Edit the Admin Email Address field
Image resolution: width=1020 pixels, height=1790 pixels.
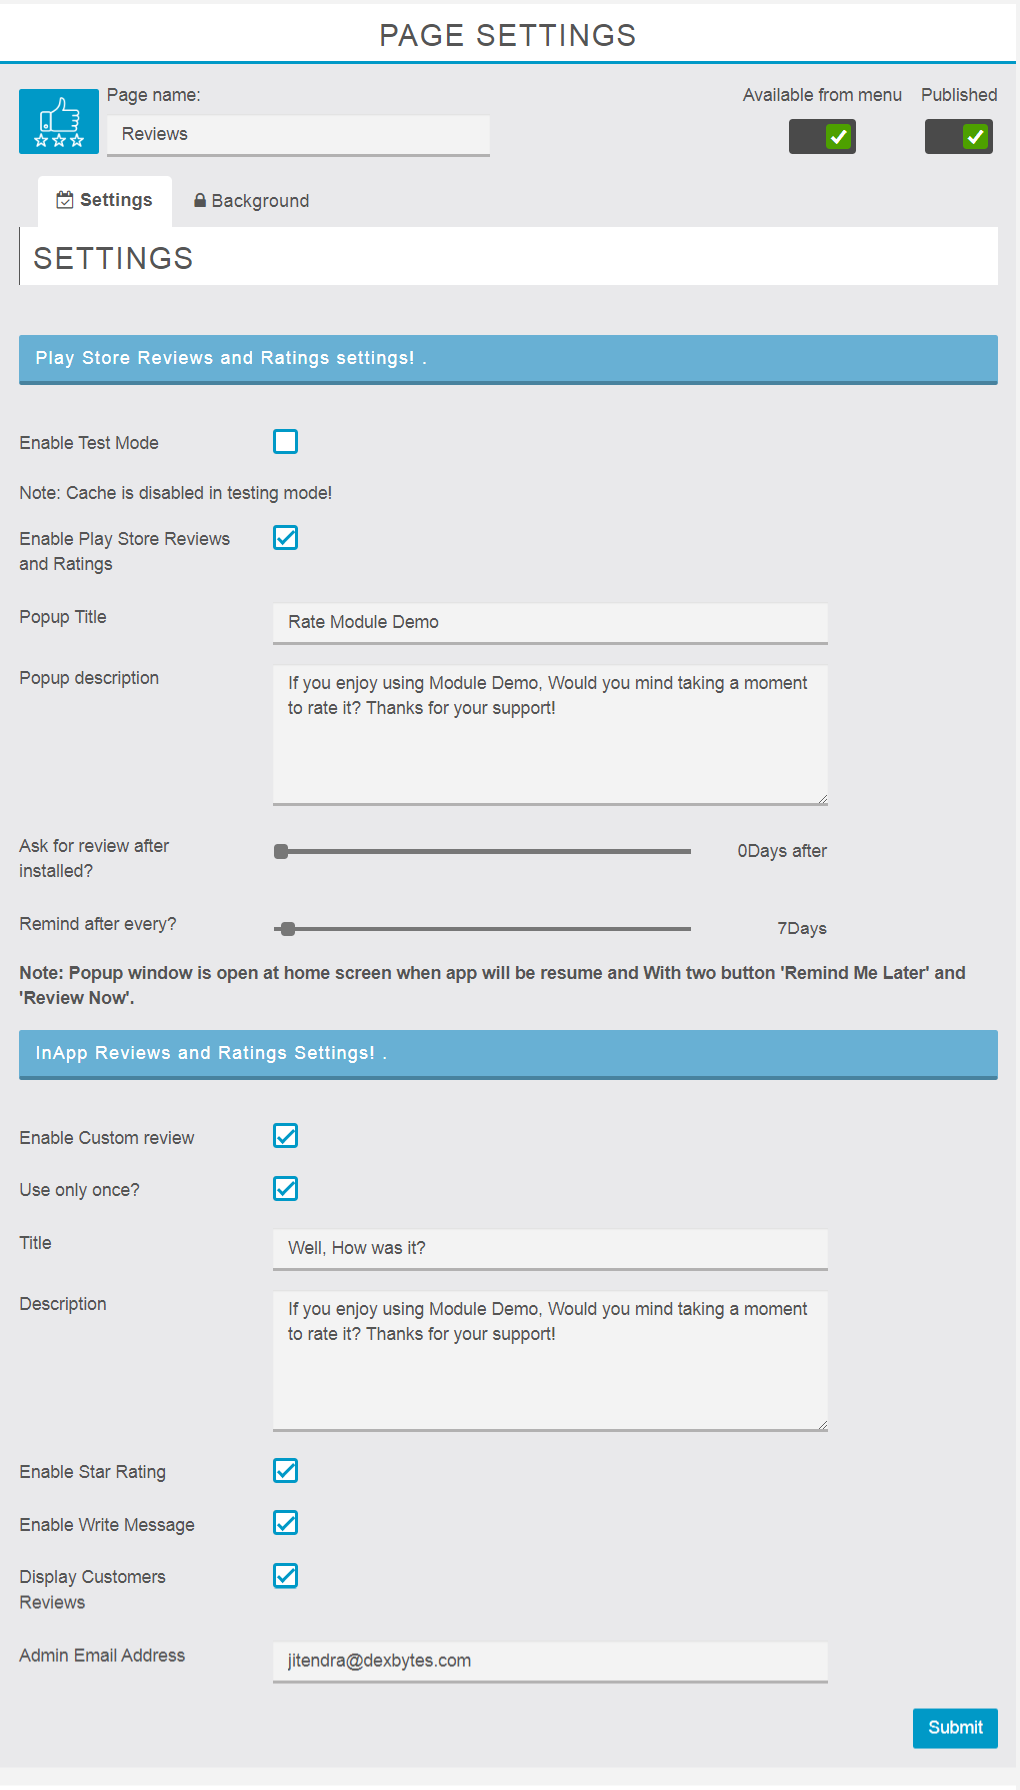click(x=550, y=1661)
